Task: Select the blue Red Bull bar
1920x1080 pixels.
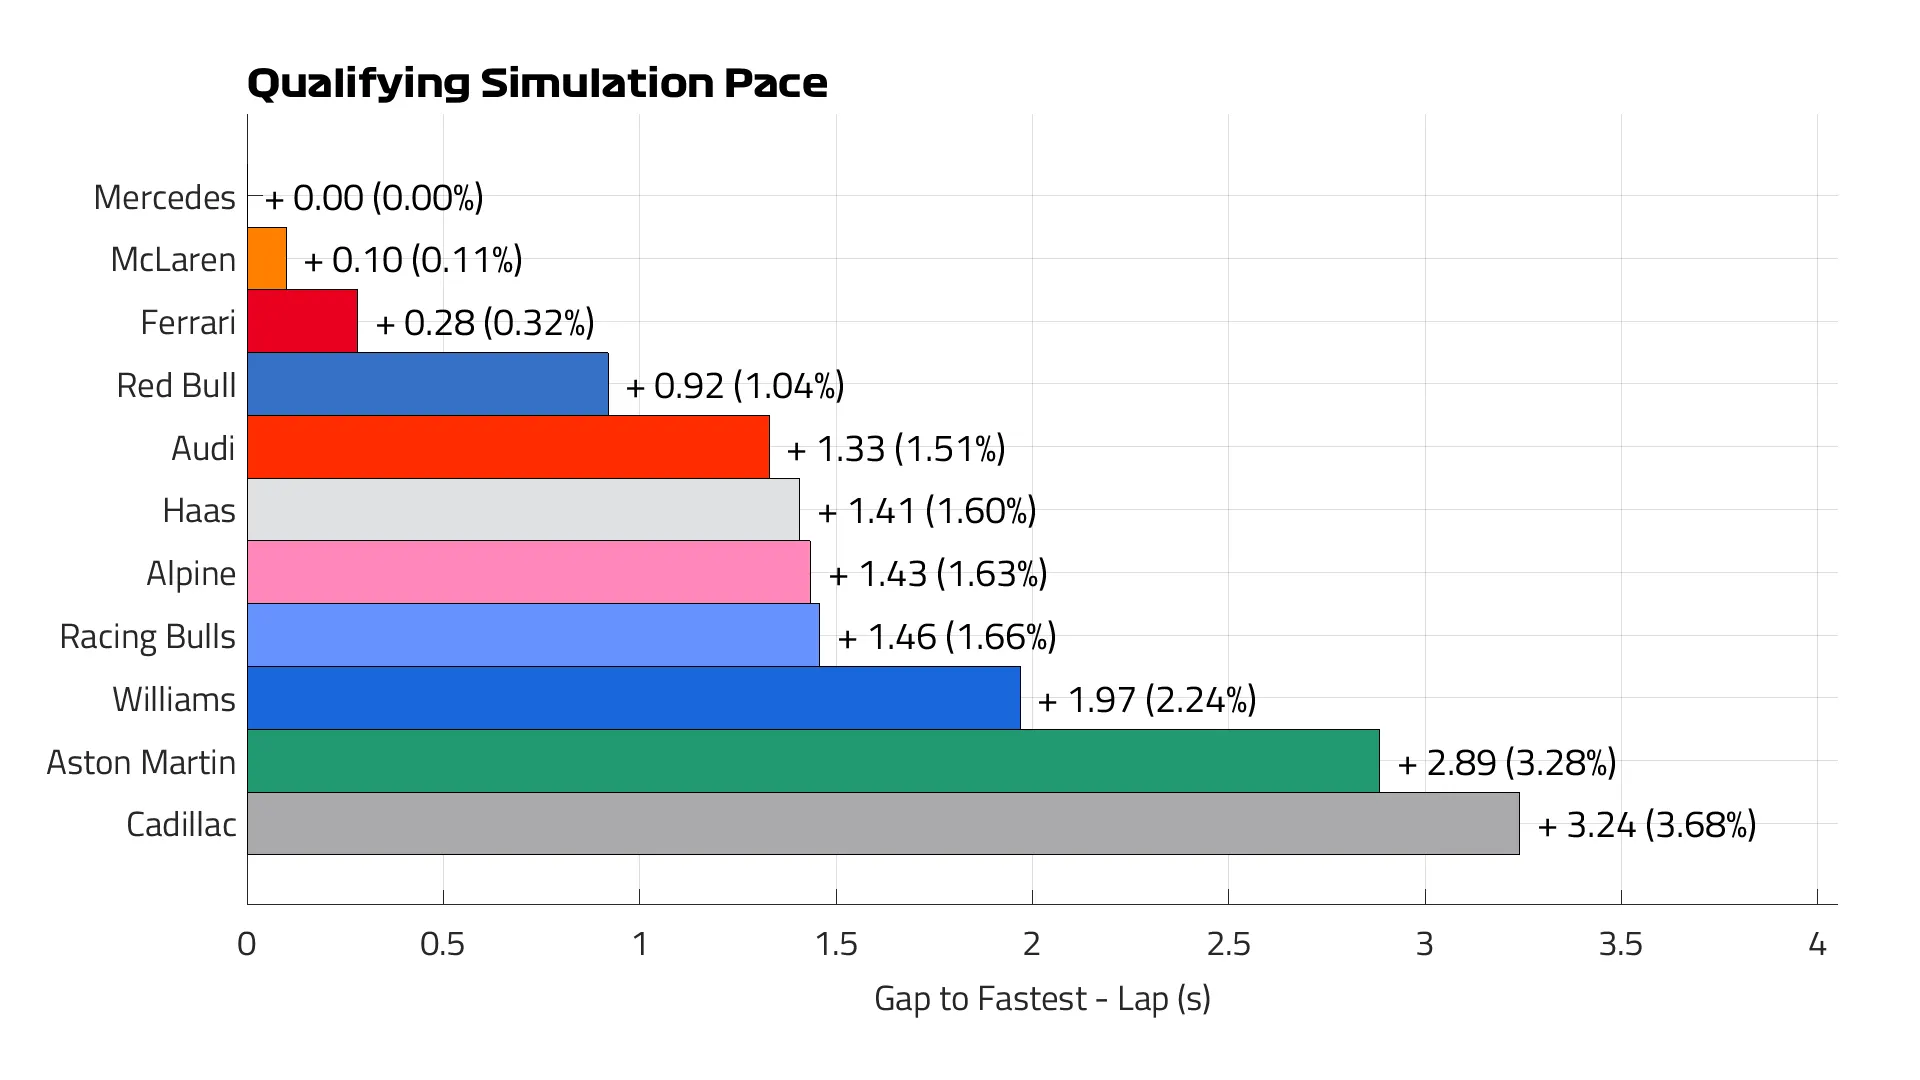Action: 428,384
